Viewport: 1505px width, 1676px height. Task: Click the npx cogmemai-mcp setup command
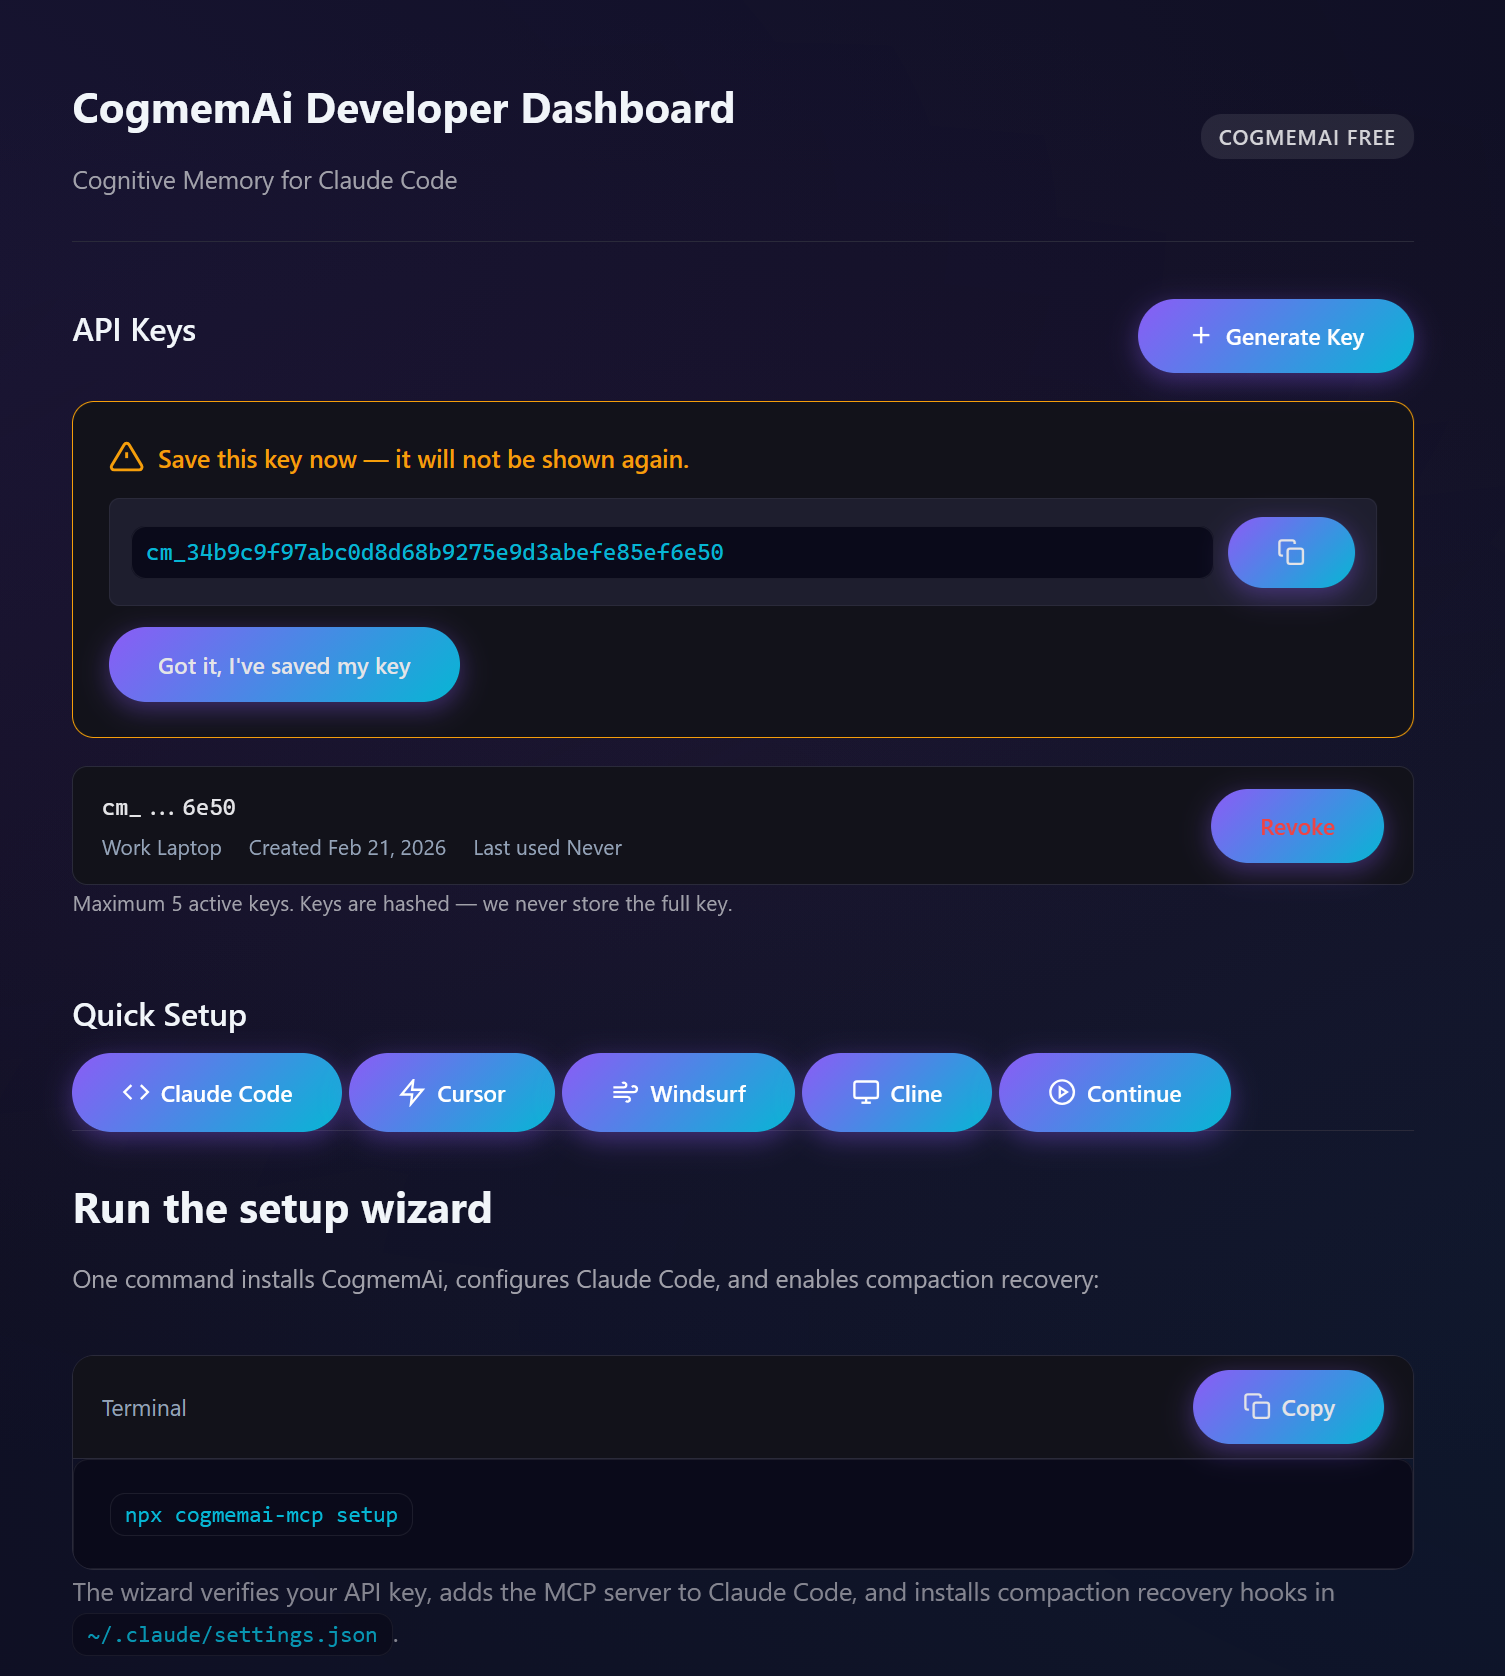(x=260, y=1514)
